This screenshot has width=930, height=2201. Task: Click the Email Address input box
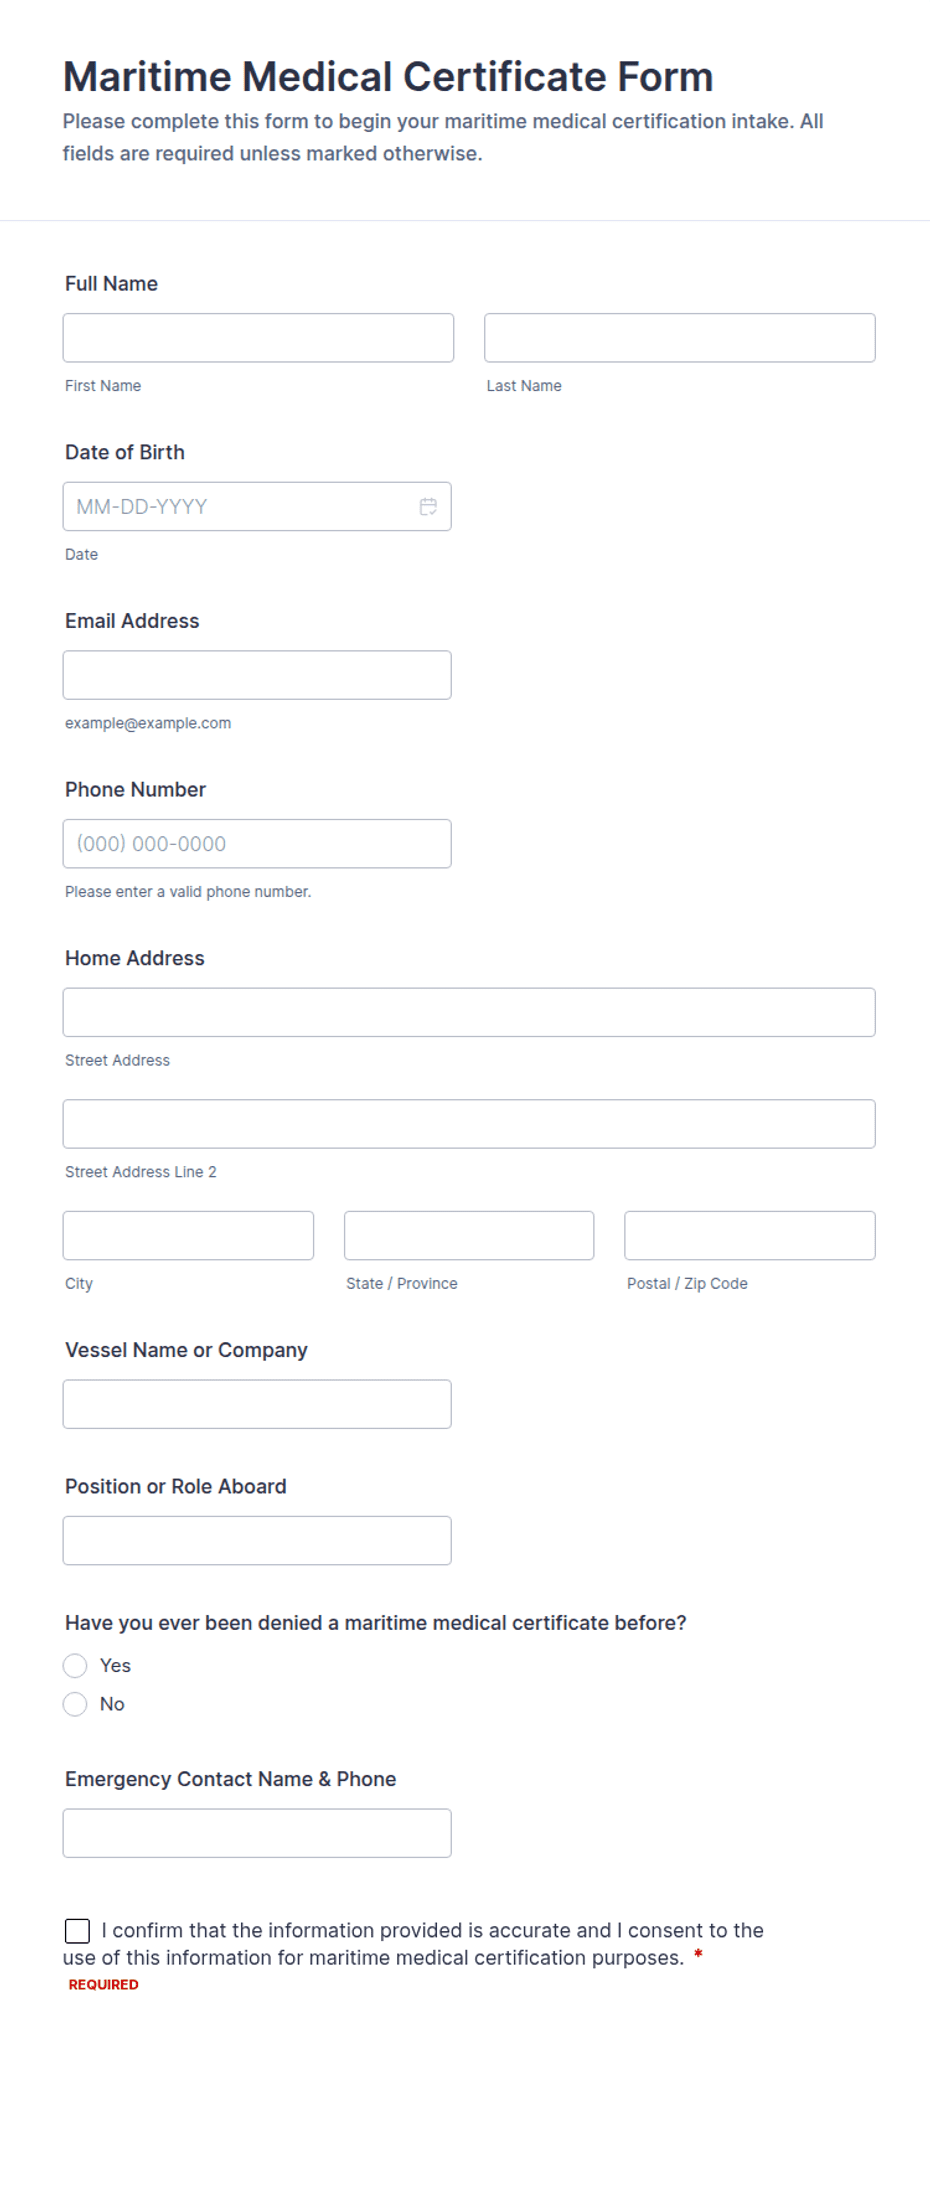point(257,675)
